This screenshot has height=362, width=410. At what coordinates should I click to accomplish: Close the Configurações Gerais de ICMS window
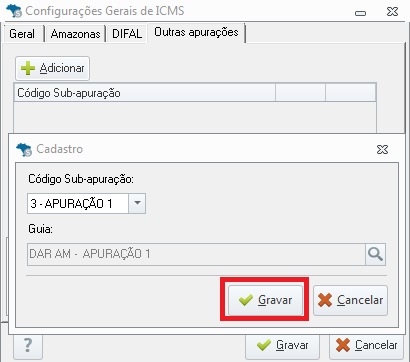(x=392, y=12)
